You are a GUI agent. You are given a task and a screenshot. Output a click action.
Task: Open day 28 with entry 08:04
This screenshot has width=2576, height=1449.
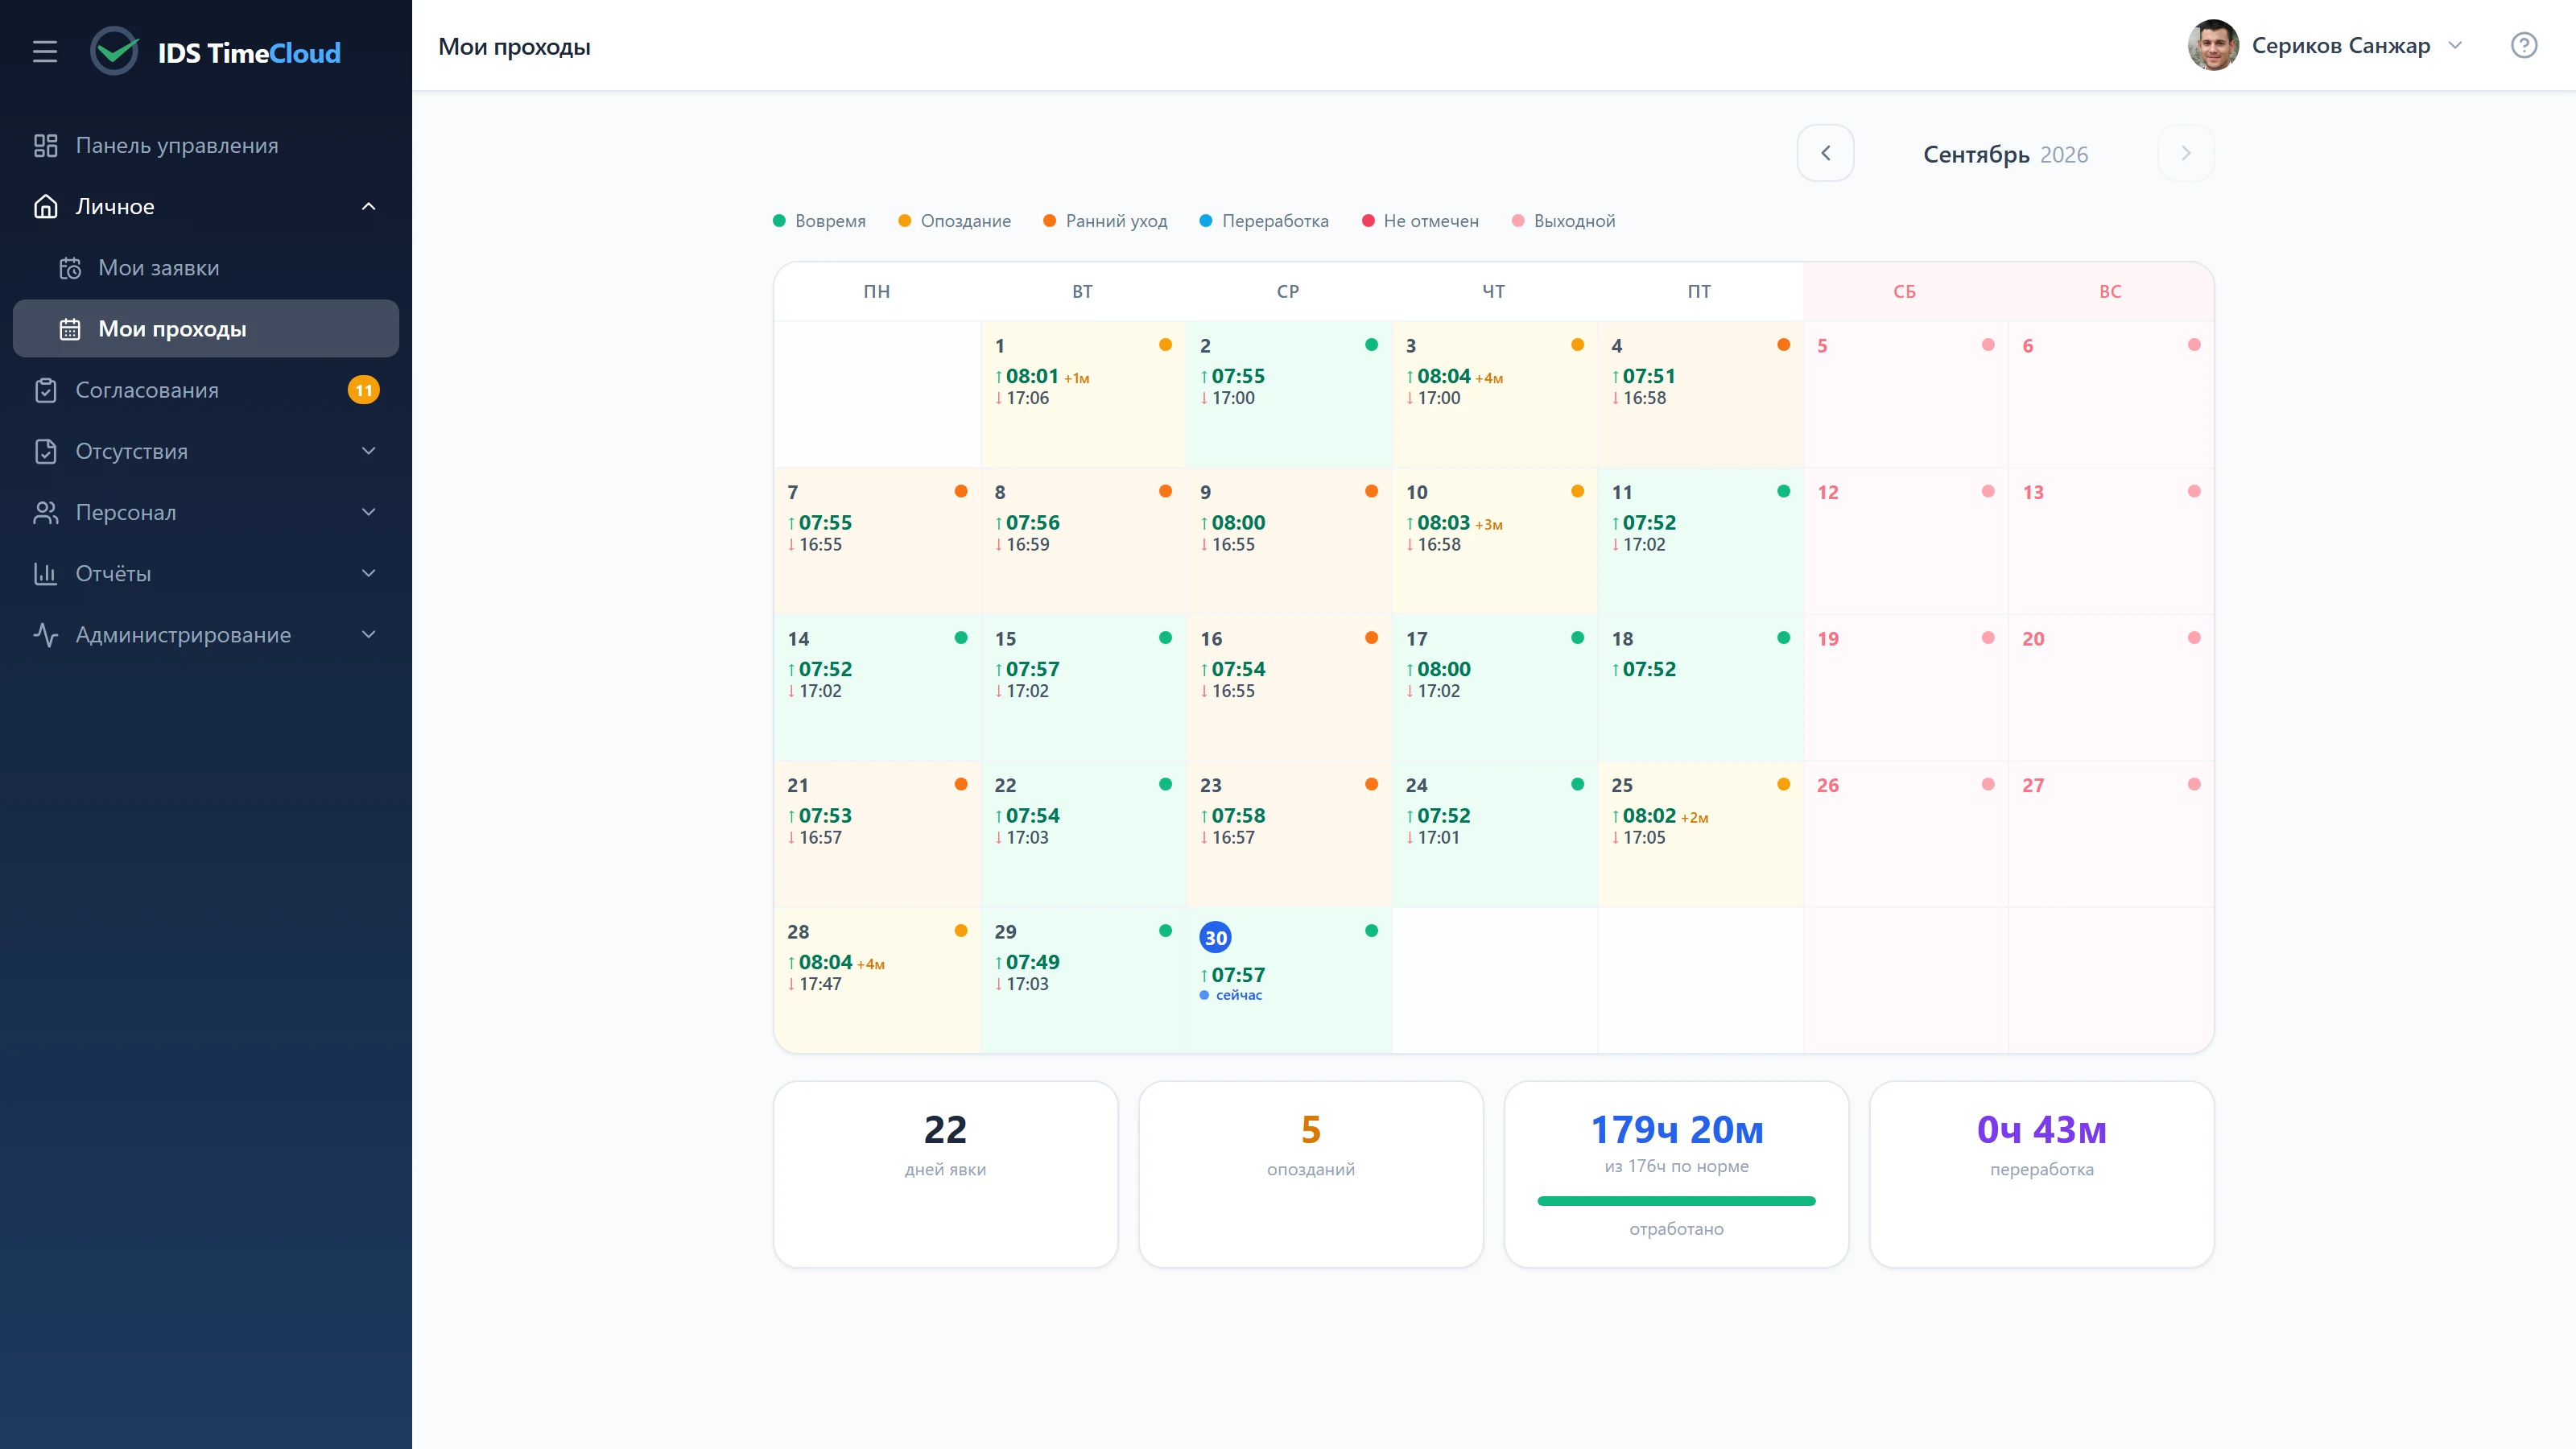tap(877, 980)
